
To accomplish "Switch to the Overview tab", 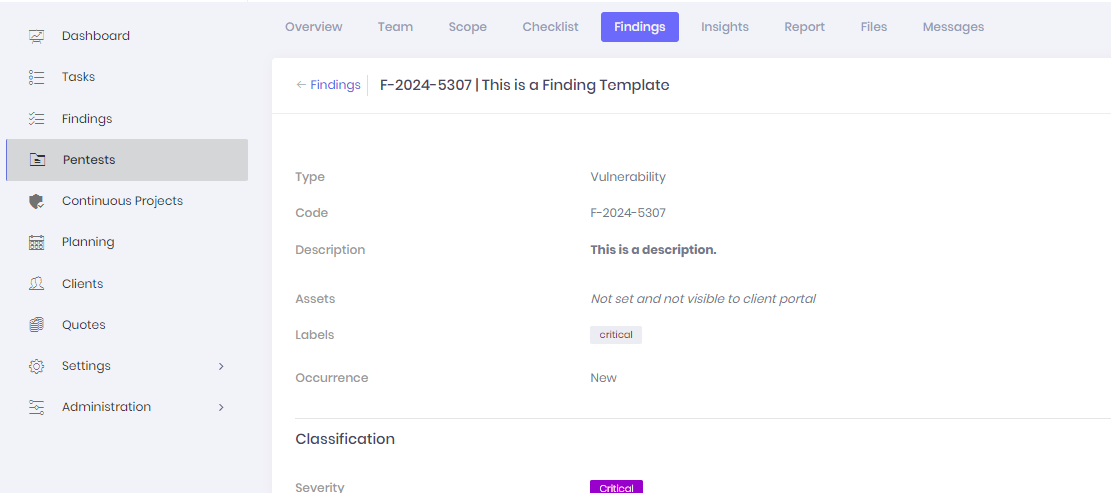I will 313,27.
